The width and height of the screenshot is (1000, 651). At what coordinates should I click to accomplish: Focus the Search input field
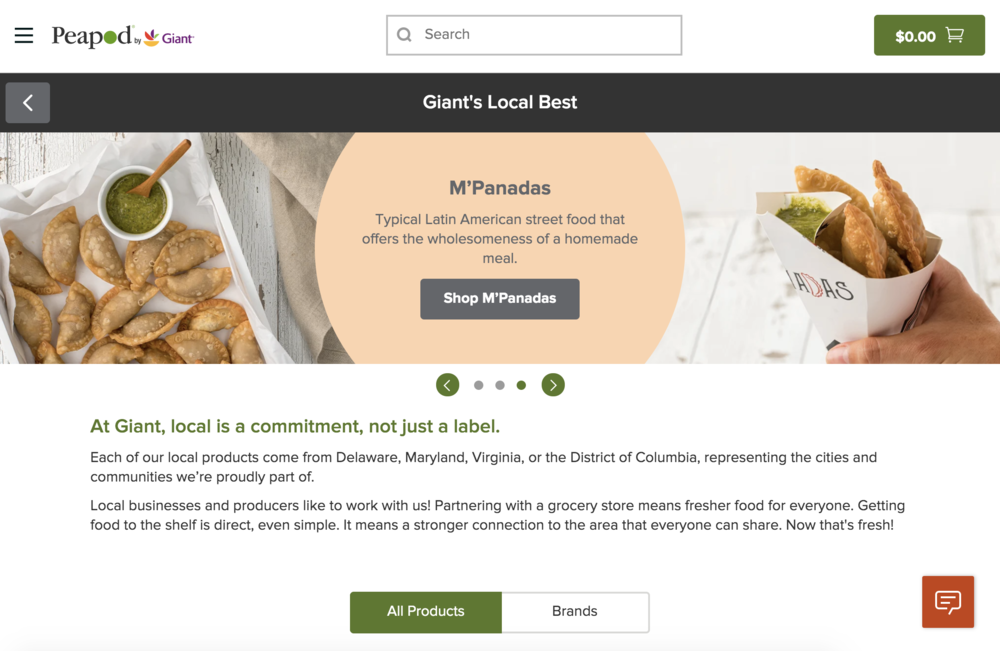pos(545,35)
